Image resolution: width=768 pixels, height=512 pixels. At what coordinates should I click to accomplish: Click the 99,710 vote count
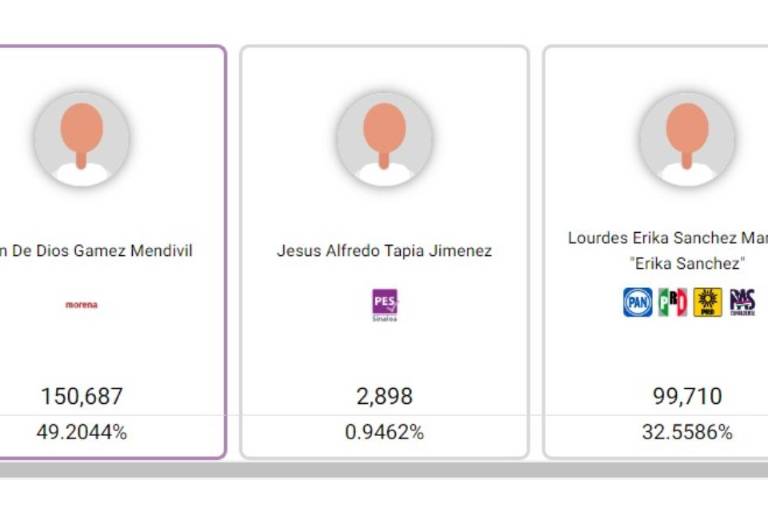(686, 396)
